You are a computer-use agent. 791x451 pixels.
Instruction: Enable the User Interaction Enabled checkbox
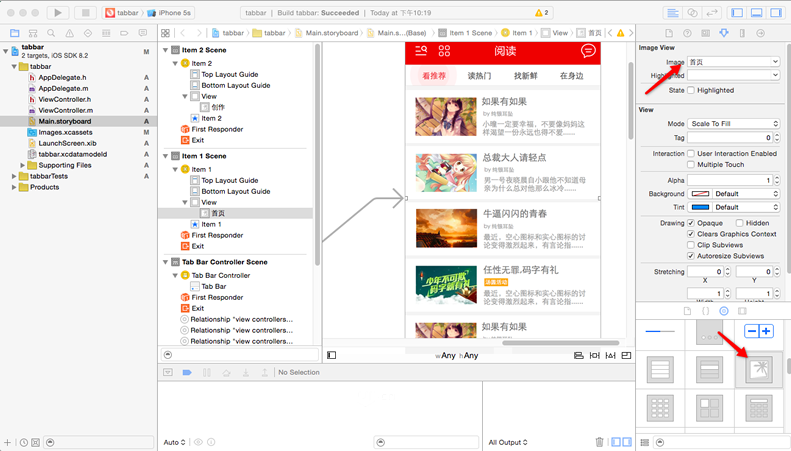click(691, 154)
